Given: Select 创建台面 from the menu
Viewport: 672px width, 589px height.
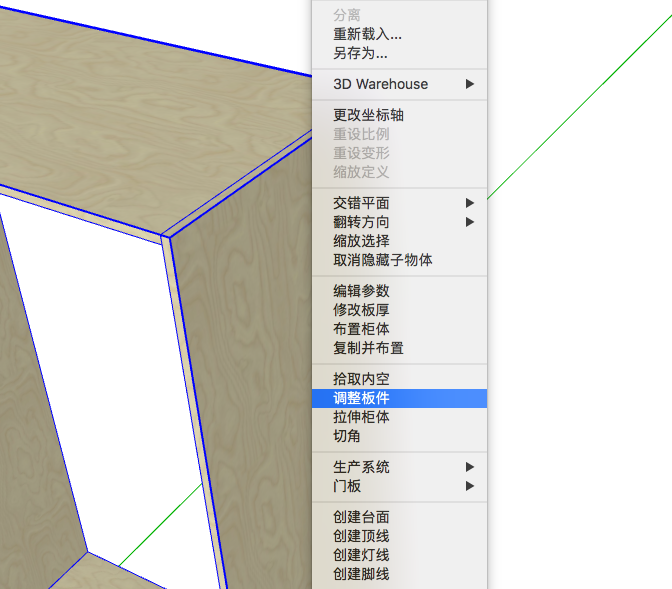Looking at the screenshot, I should pos(361,517).
